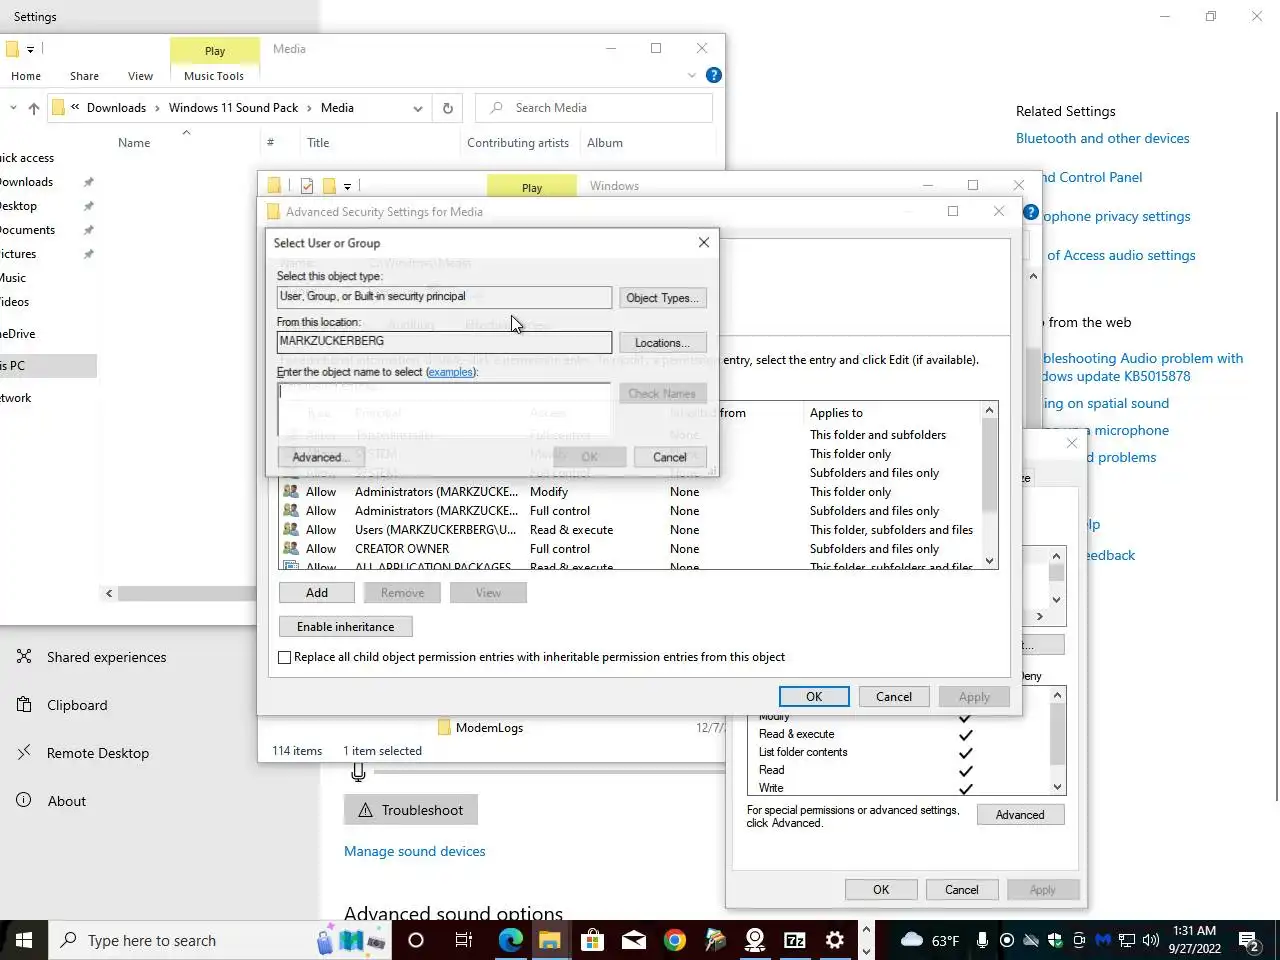Open the Music Tools tab
Viewport: 1280px width, 960px height.
click(x=214, y=76)
